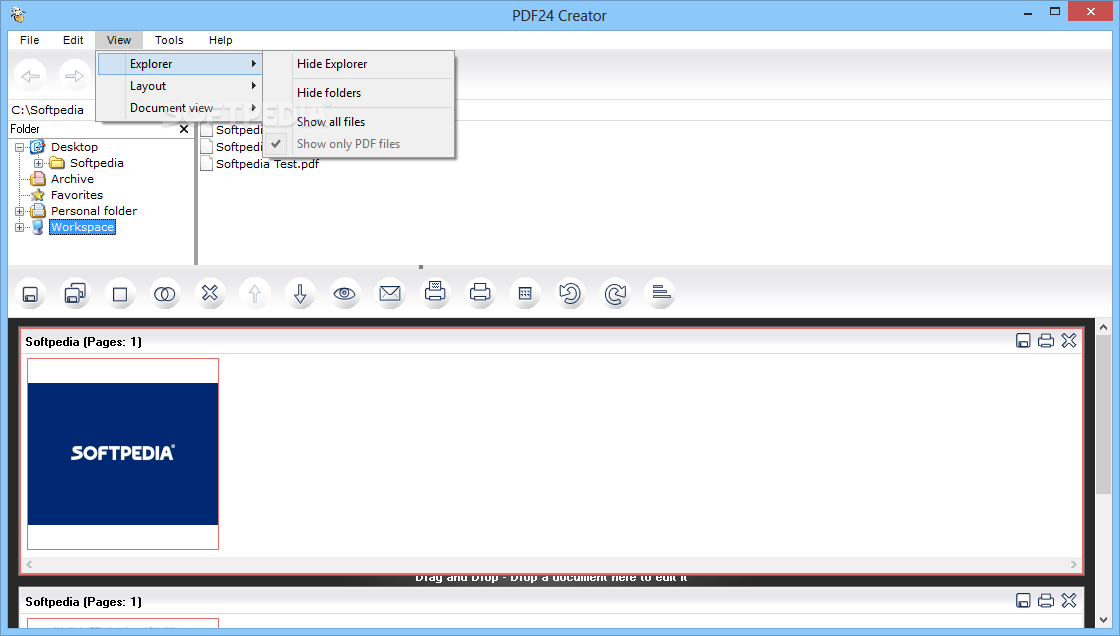Open the File menu

[29, 40]
